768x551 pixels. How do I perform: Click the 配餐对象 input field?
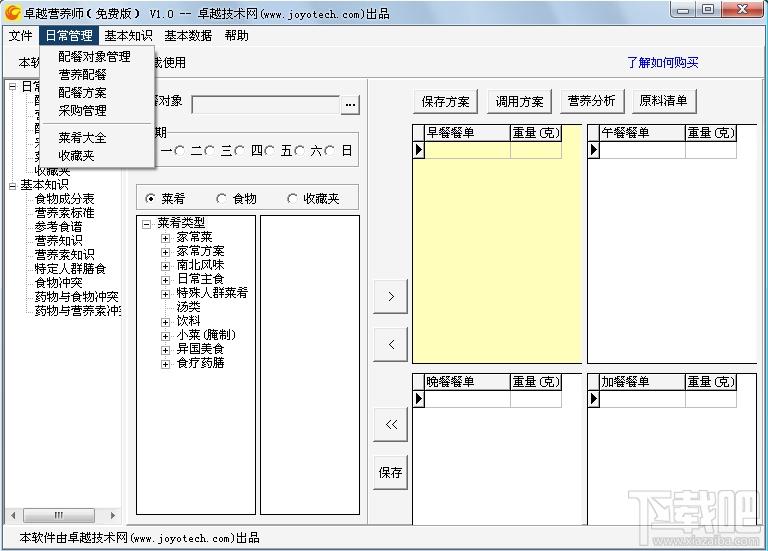coord(265,105)
